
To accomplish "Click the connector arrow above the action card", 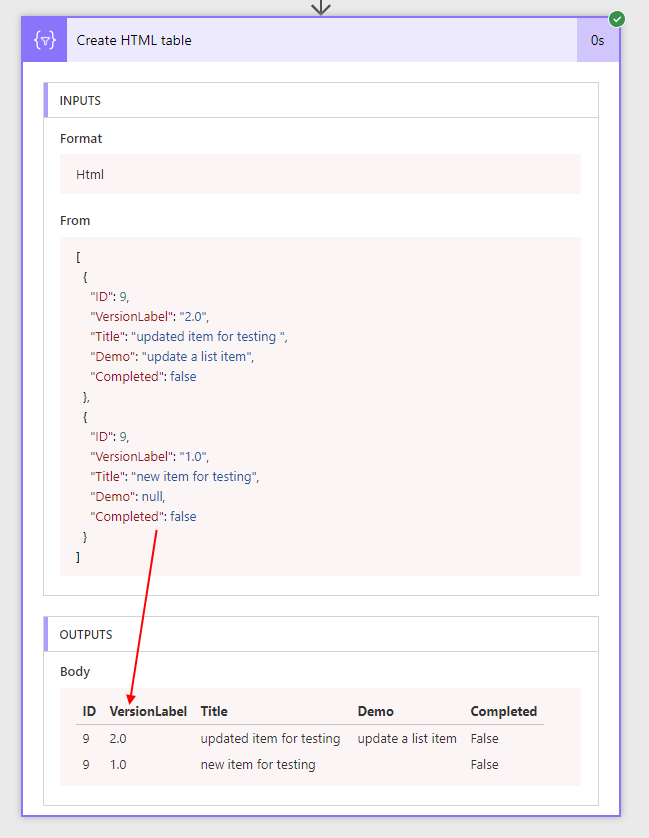I will pyautogui.click(x=320, y=7).
